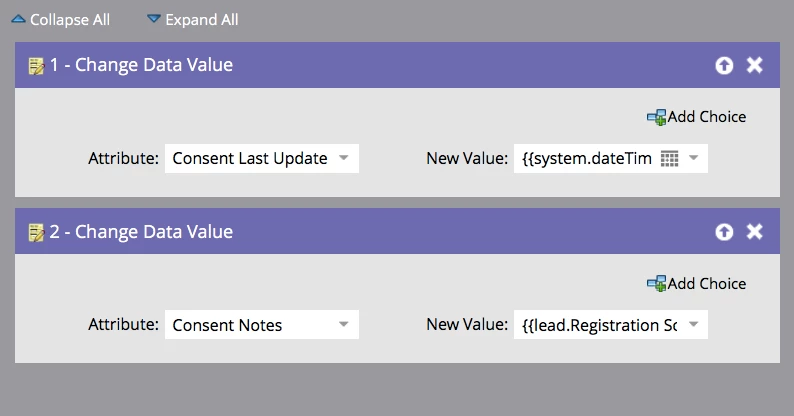Click step 2 flow-step note icon

coord(36,232)
